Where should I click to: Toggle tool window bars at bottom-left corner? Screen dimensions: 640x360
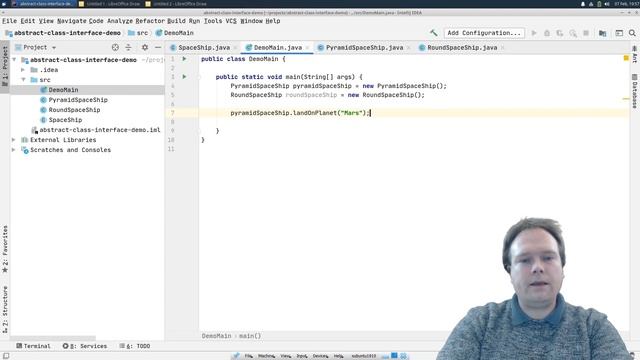tap(6, 356)
